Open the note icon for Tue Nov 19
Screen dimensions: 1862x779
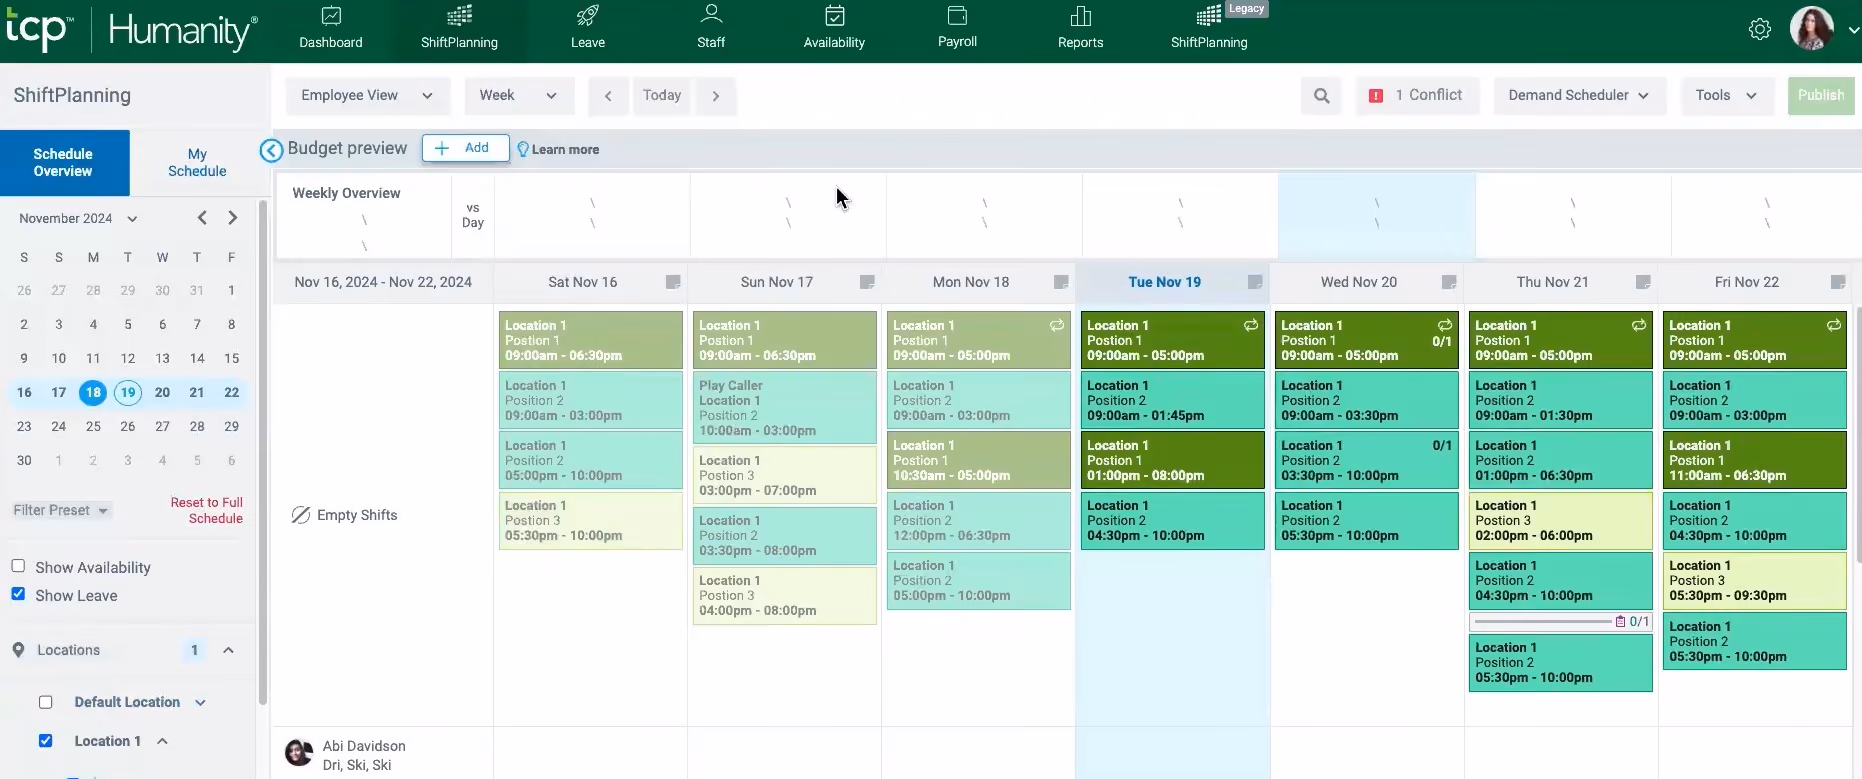coord(1255,282)
